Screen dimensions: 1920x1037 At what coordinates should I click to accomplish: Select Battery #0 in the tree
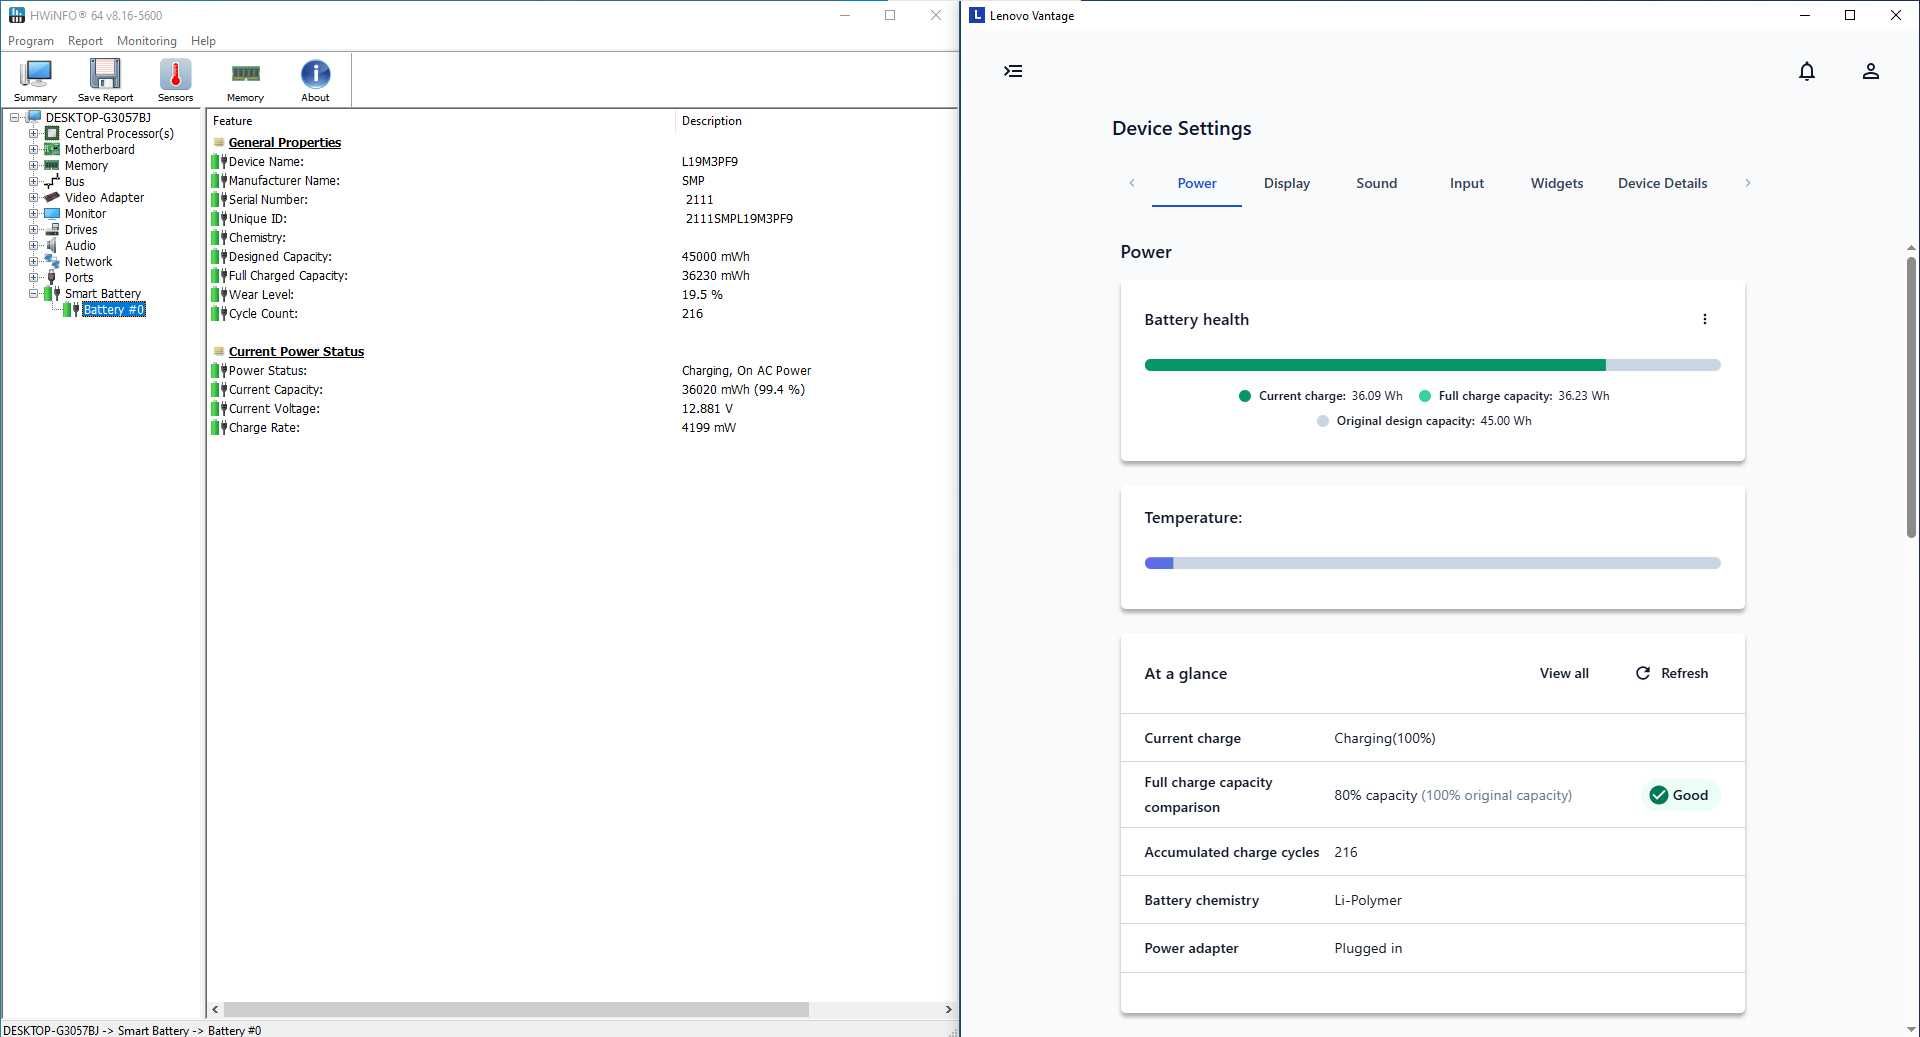pyautogui.click(x=114, y=309)
